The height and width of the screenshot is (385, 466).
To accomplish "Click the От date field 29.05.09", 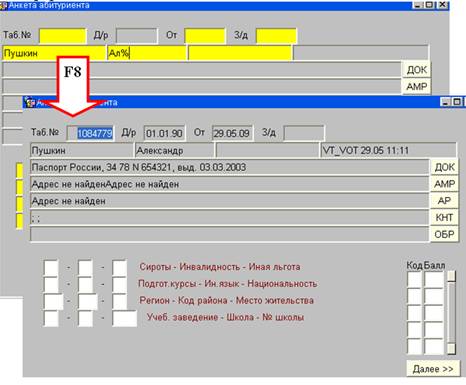I will [x=232, y=133].
